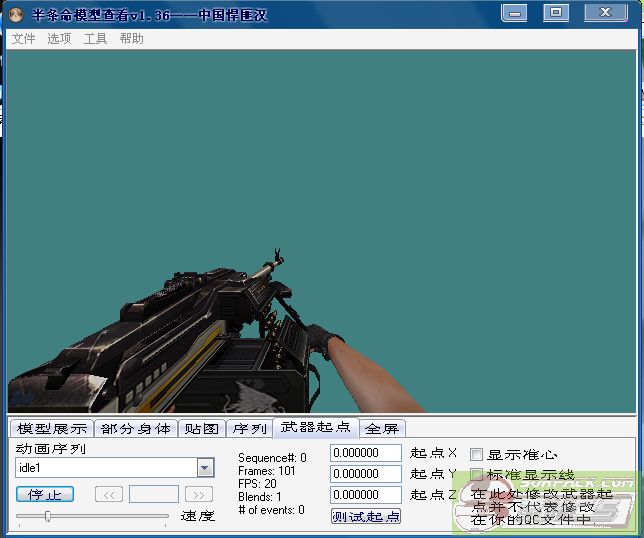Maximize the model viewer window
Image resolution: width=644 pixels, height=538 pixels.
[556, 13]
